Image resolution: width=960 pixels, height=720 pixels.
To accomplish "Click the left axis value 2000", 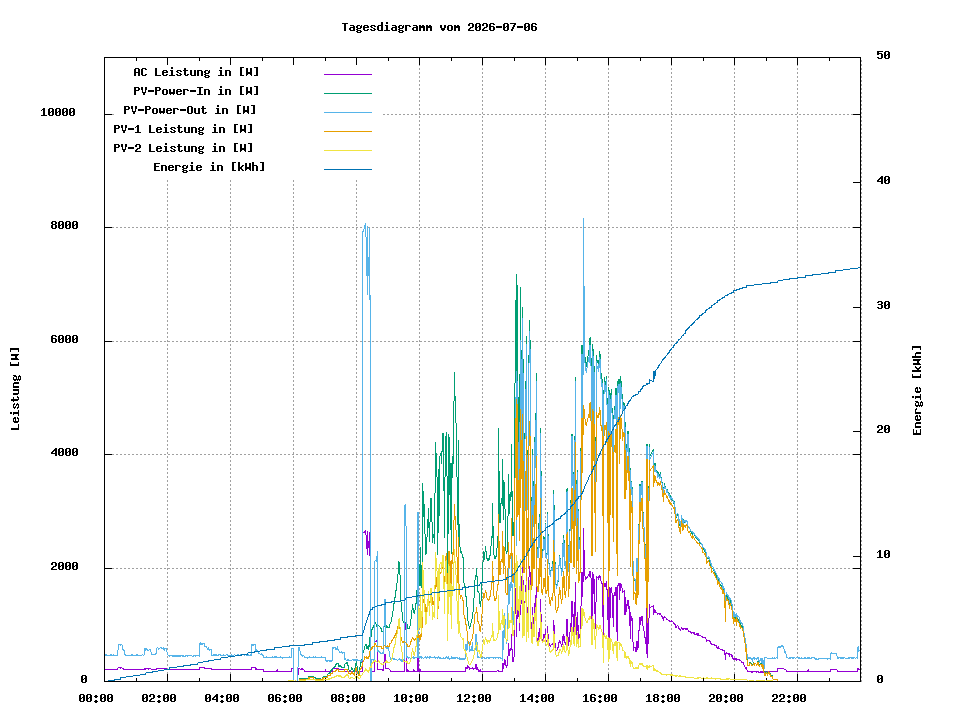I will 64,567.
